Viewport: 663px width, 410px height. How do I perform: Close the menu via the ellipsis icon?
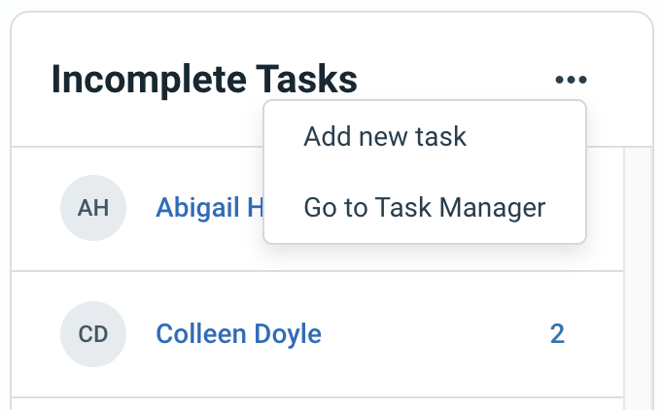(571, 80)
